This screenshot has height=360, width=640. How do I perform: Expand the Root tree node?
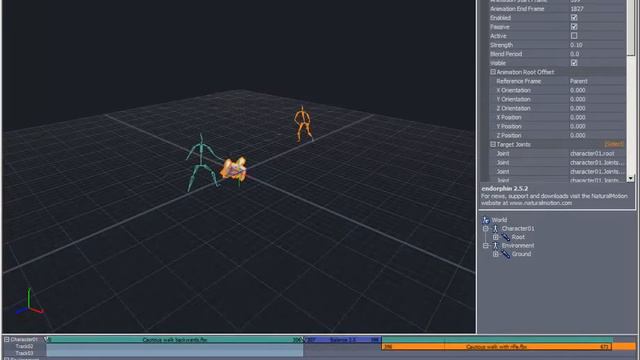[x=496, y=237]
